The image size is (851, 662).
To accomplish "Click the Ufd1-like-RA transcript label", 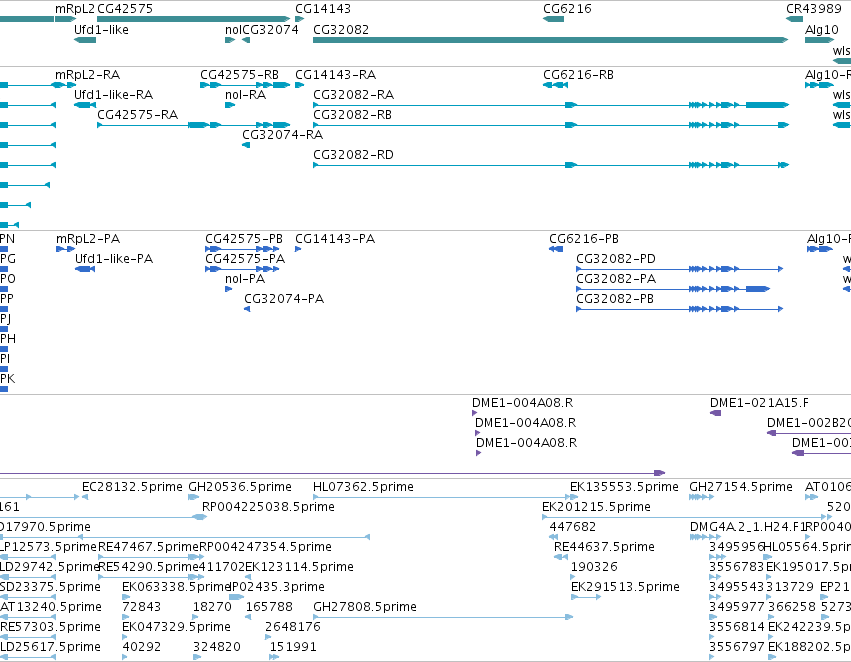I will 113,94.
